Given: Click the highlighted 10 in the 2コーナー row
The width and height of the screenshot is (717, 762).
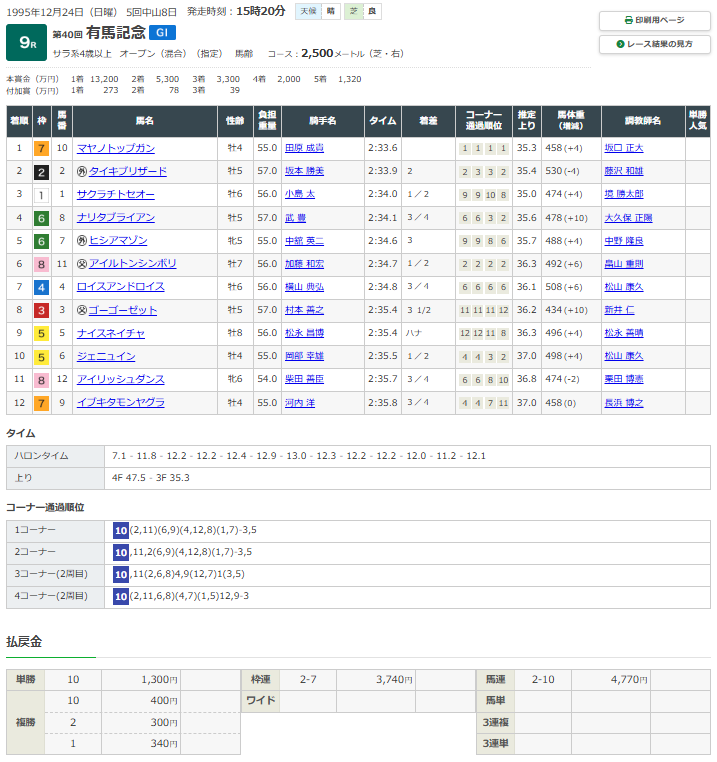Looking at the screenshot, I should click(121, 552).
